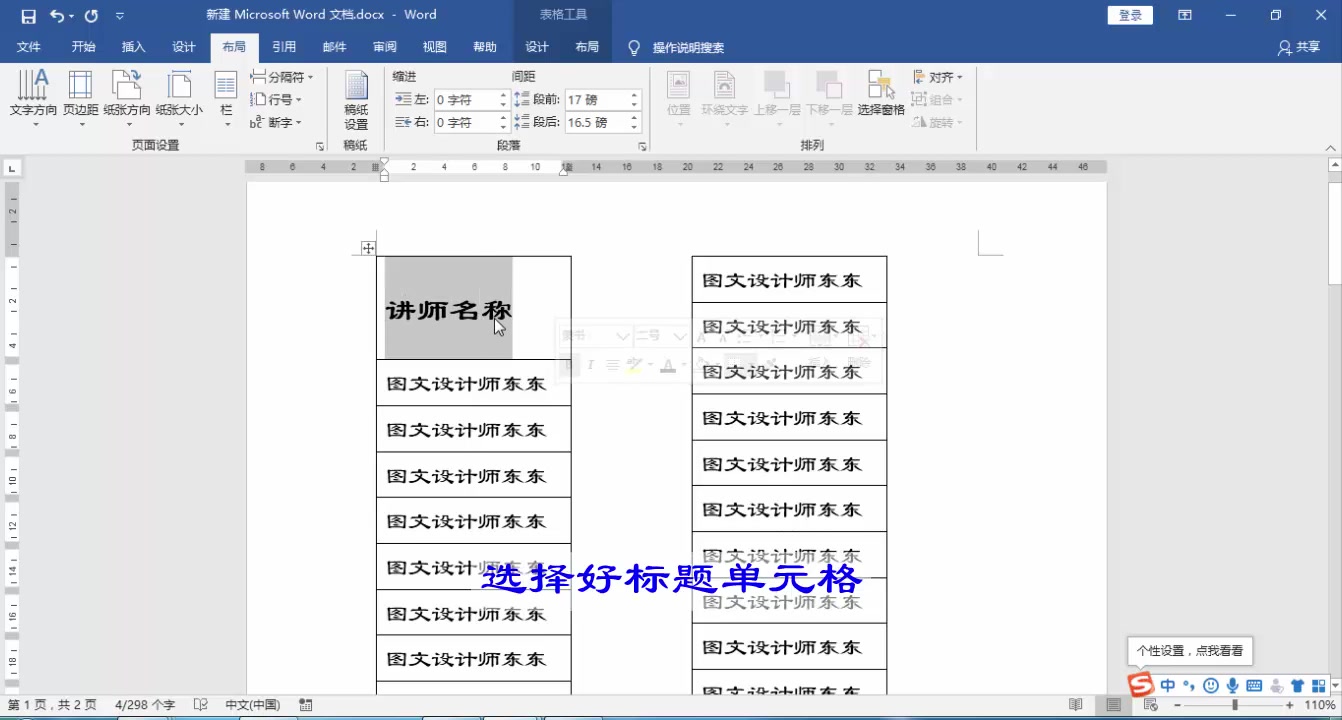Open 稿纸设置 manuscript paper settings
The width and height of the screenshot is (1342, 720).
(356, 100)
